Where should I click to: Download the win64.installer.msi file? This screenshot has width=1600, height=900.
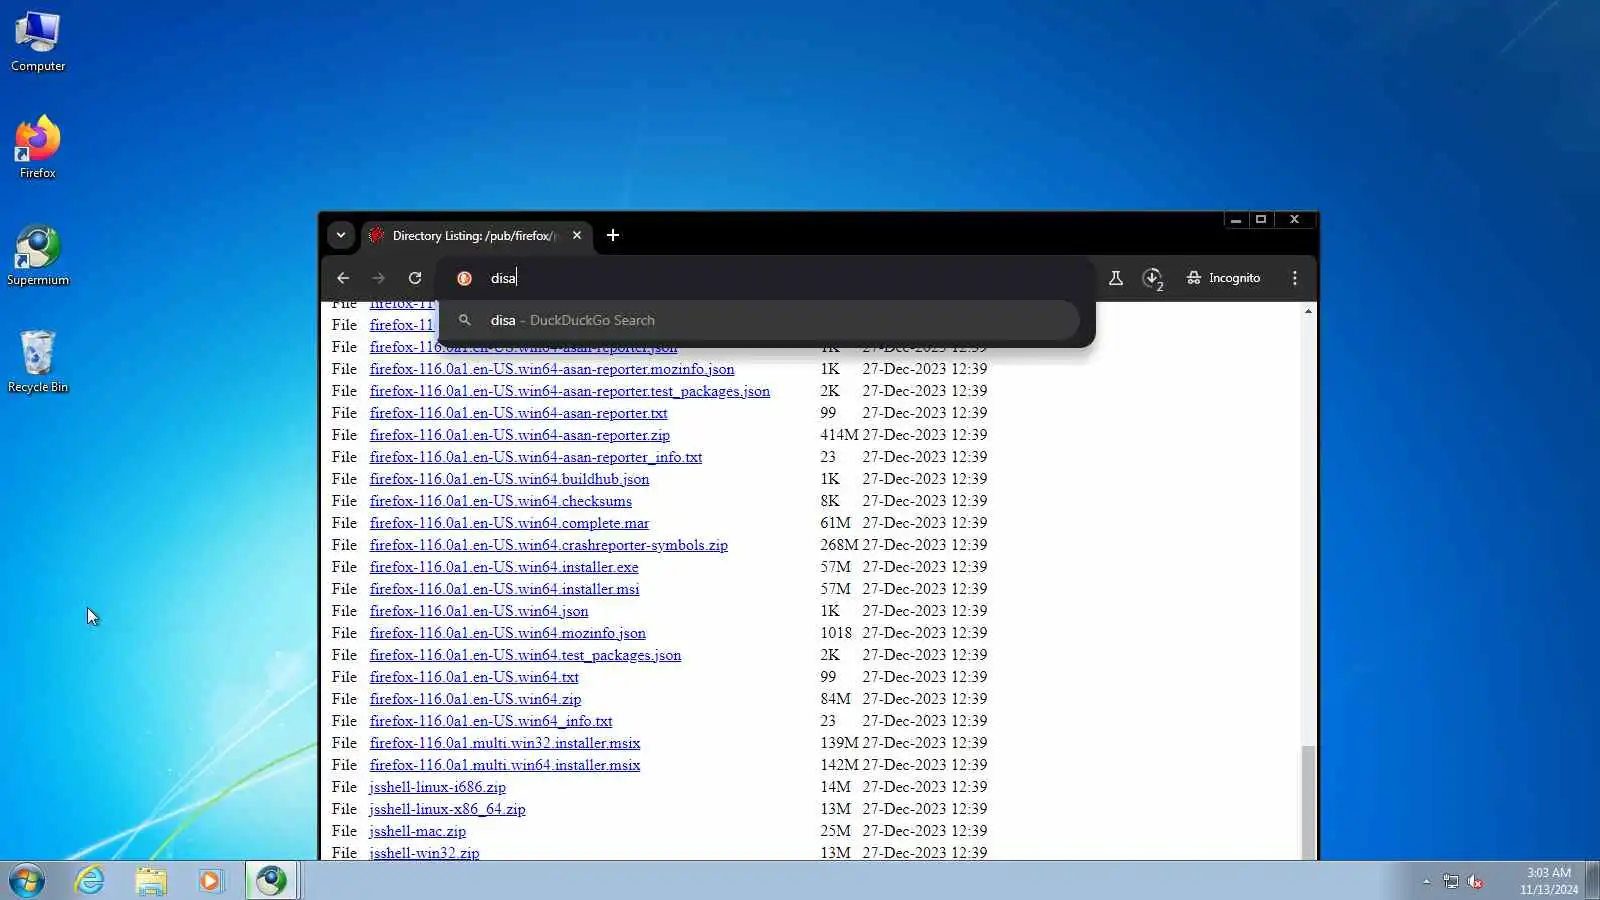(x=504, y=589)
